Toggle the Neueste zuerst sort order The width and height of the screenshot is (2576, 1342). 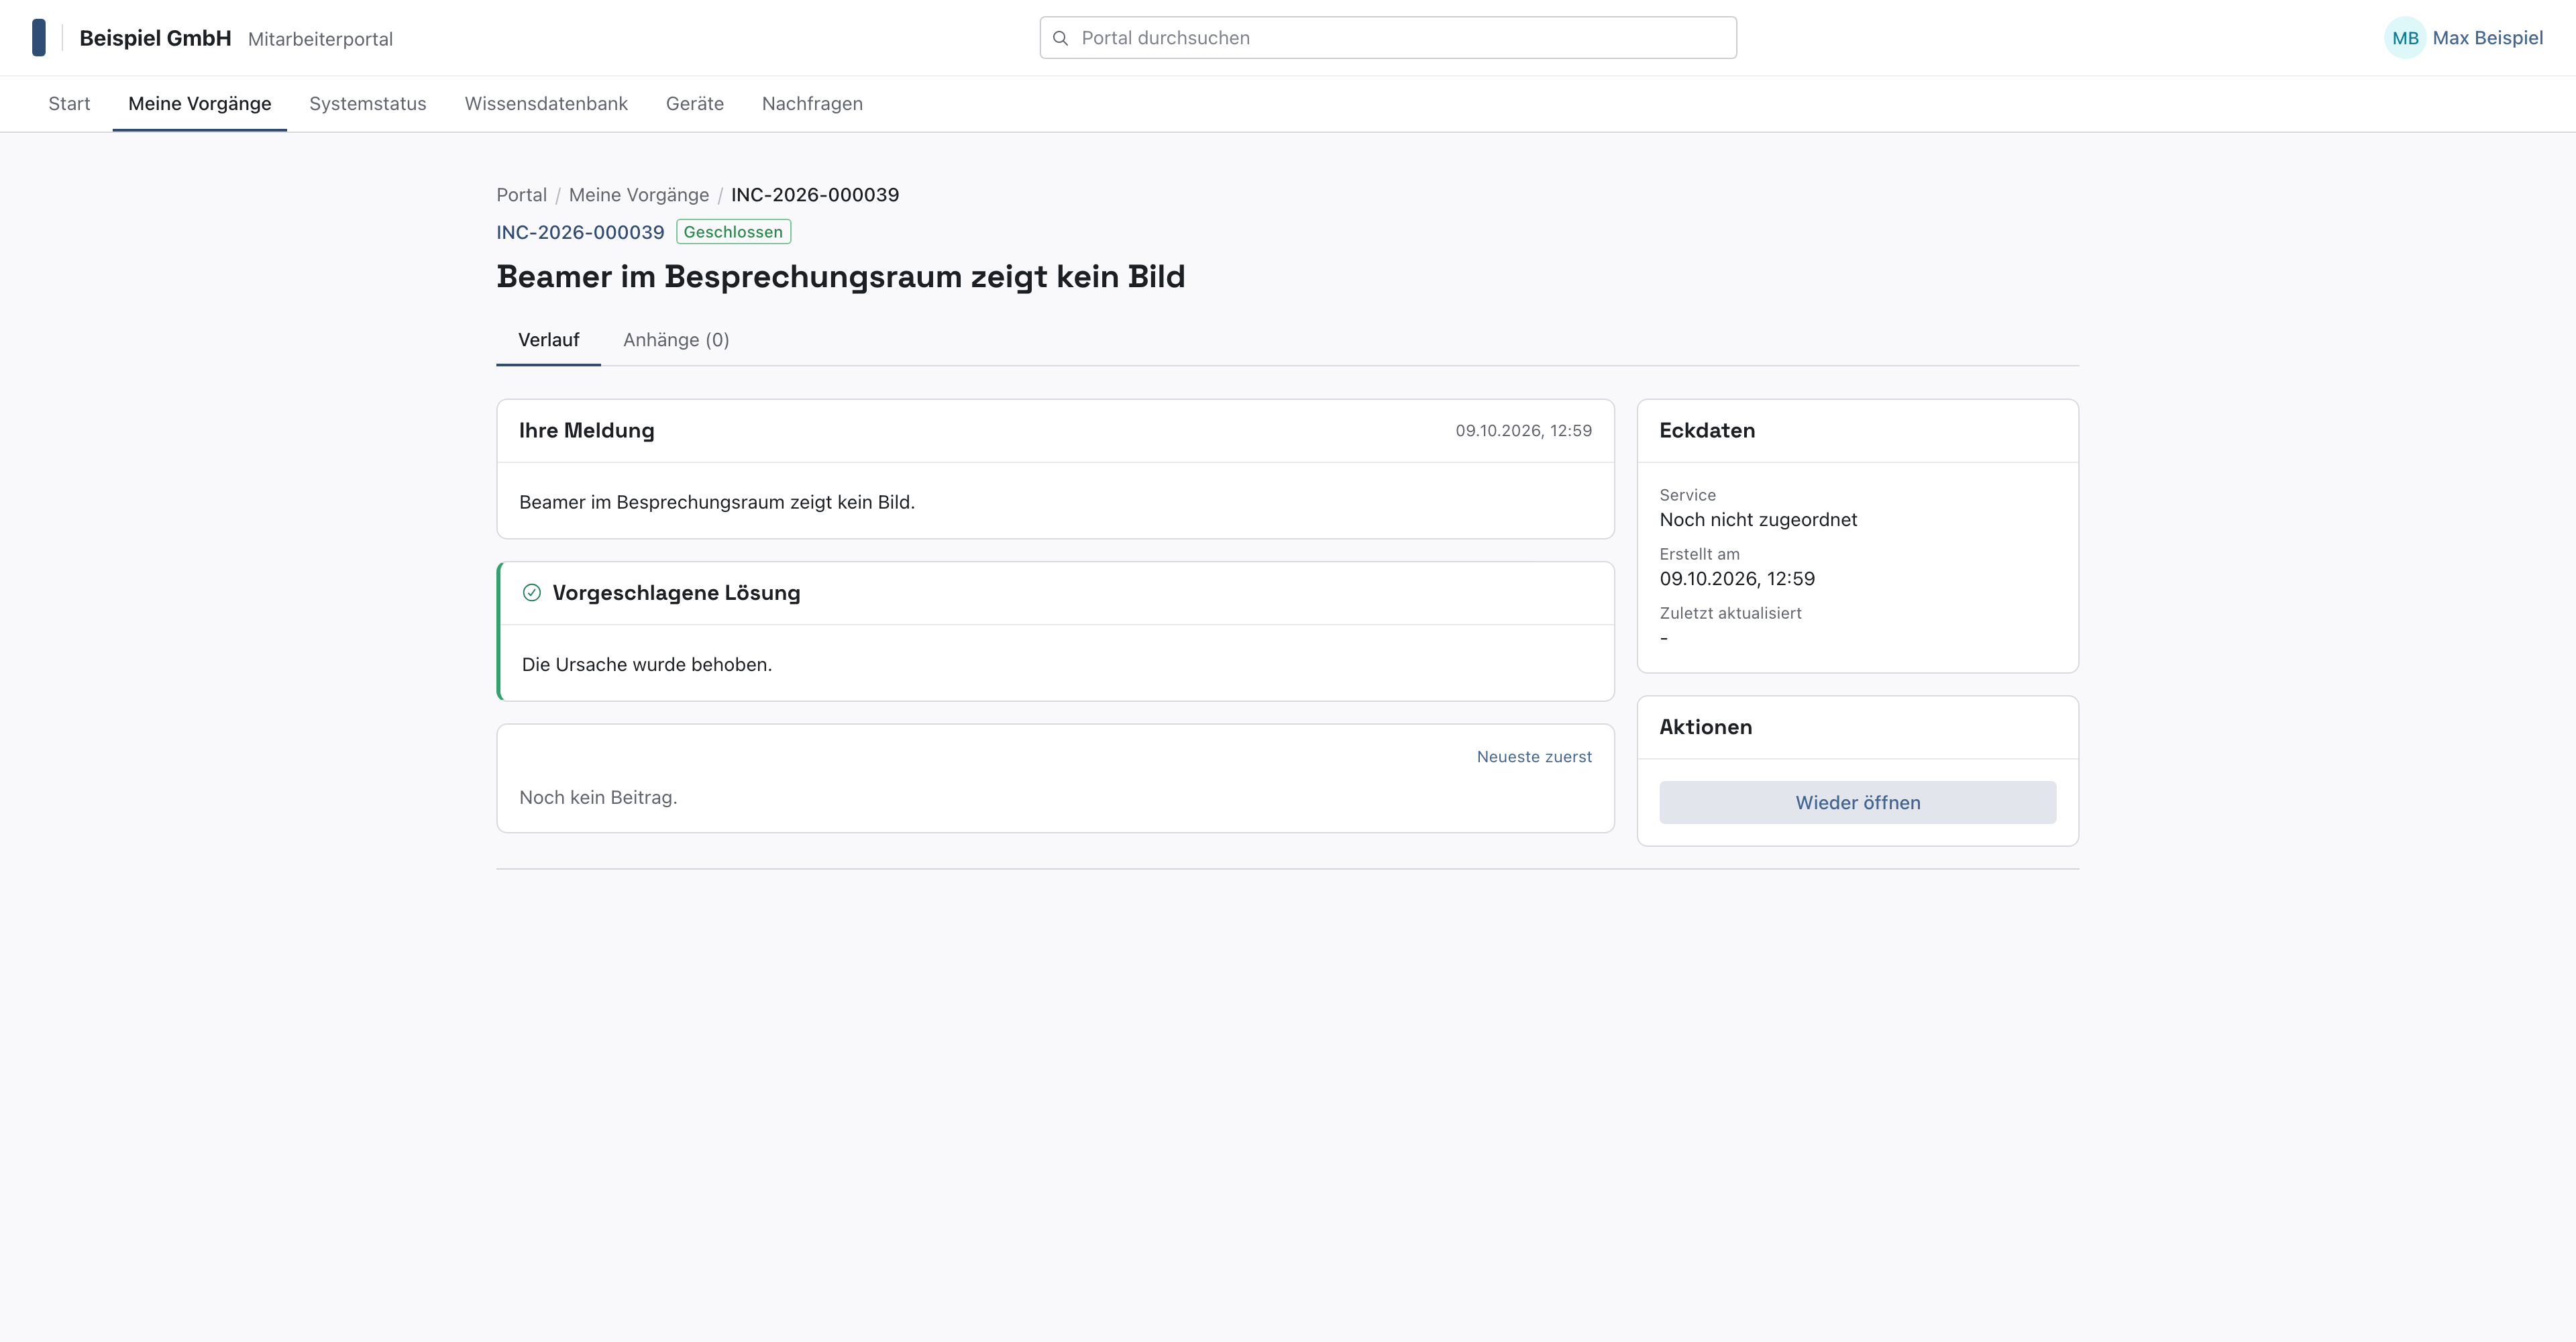coord(1534,757)
